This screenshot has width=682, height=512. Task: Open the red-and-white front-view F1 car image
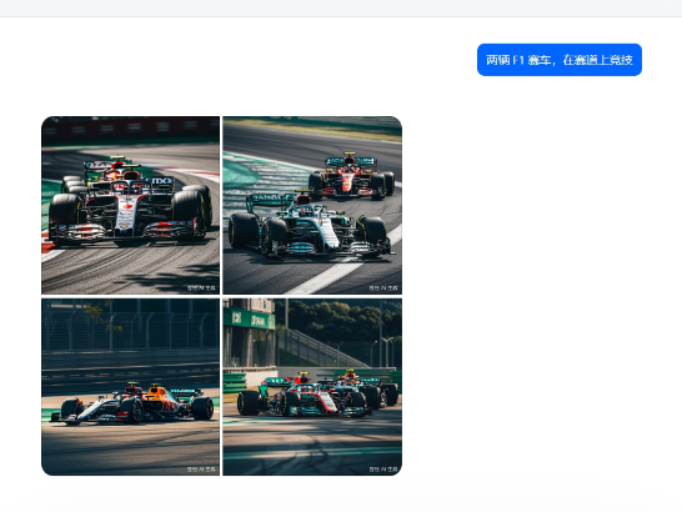point(130,205)
